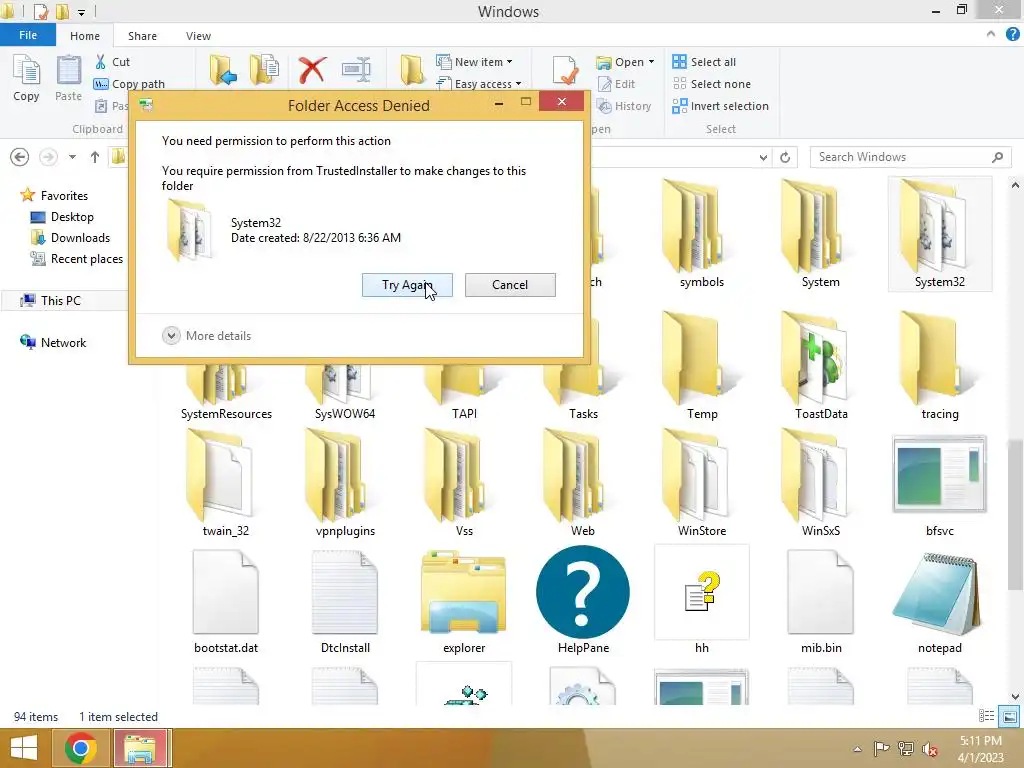
Task: Click the Move to folder icon
Action: click(x=223, y=71)
